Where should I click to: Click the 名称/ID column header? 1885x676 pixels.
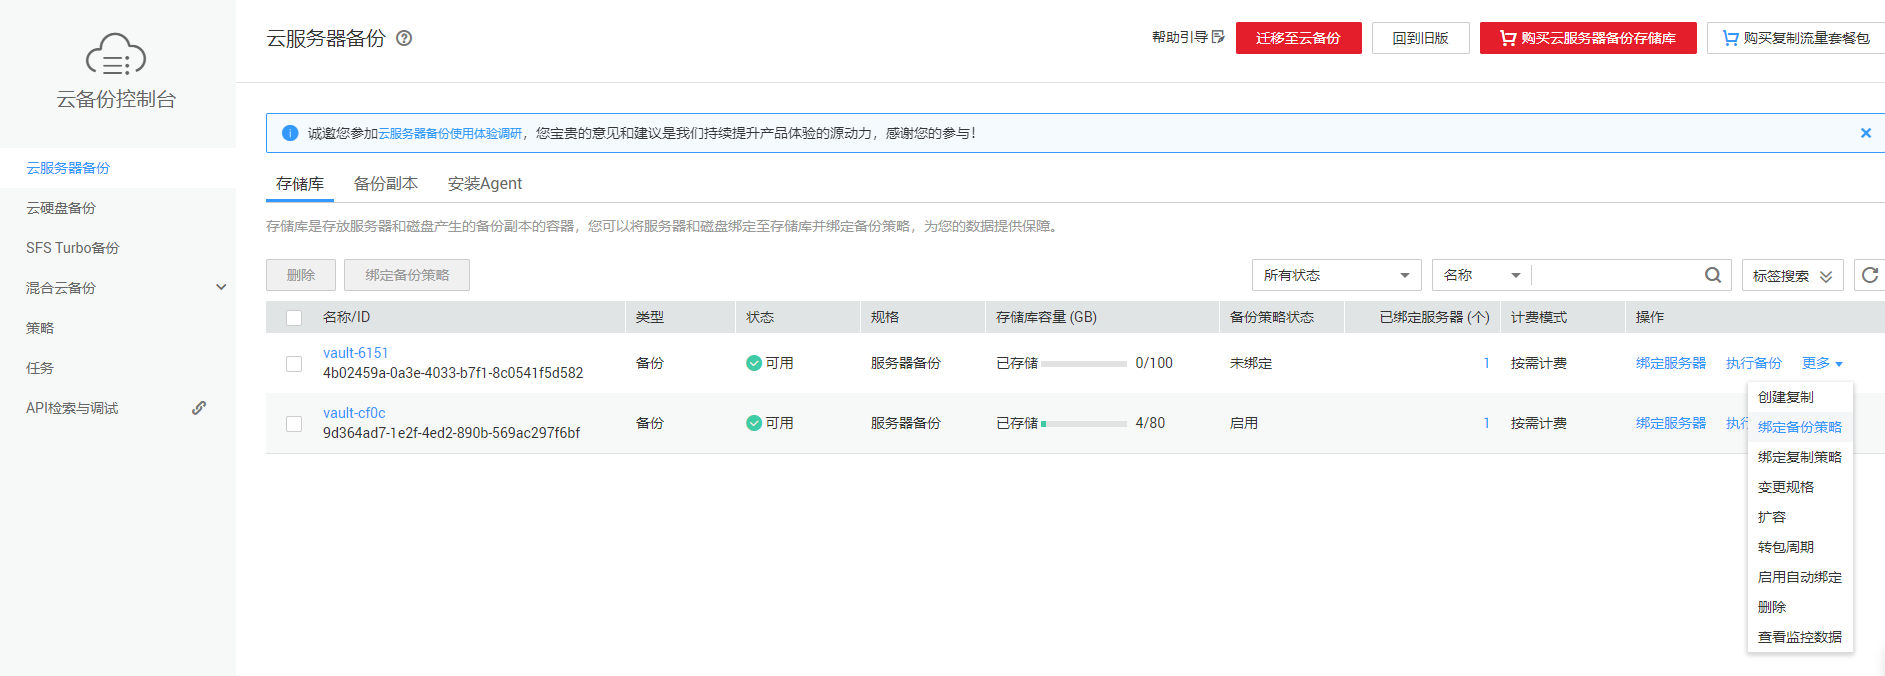tap(346, 317)
